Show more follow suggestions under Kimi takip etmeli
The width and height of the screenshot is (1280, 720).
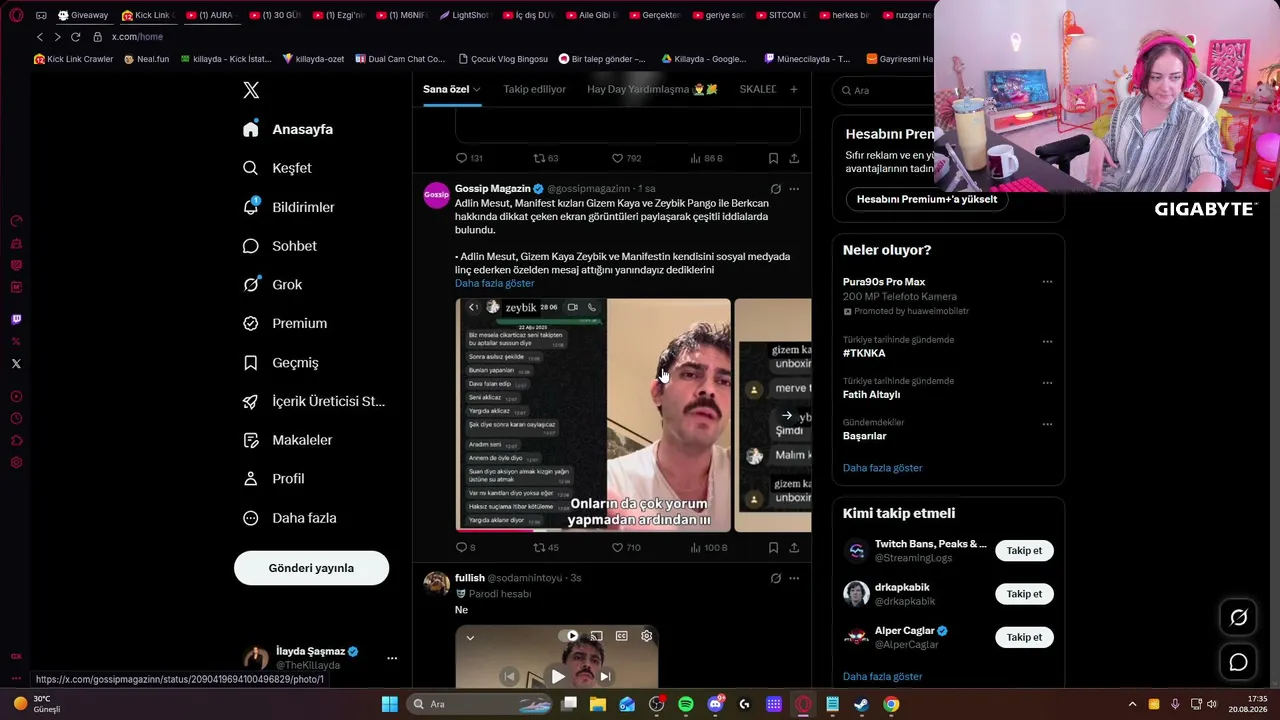point(882,677)
